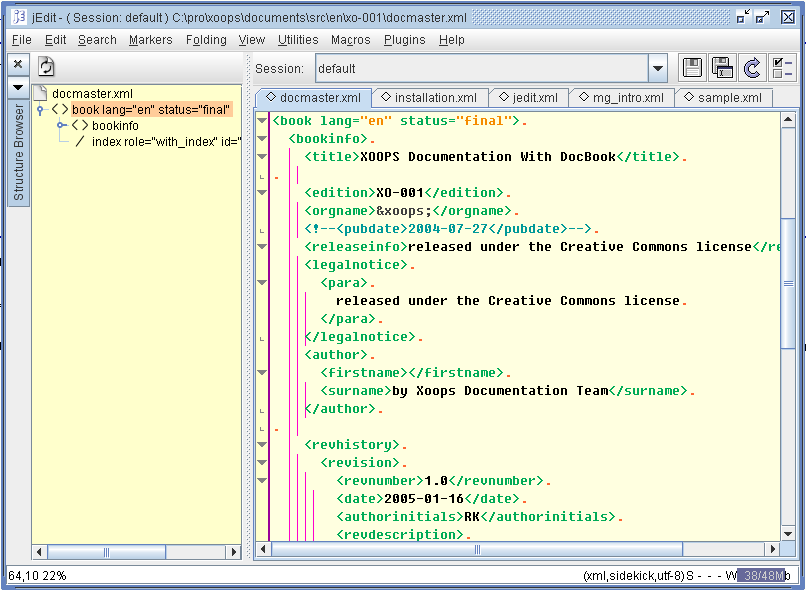Click the editor horizontal scrollbar thumb
This screenshot has height=590, width=806.
[477, 549]
